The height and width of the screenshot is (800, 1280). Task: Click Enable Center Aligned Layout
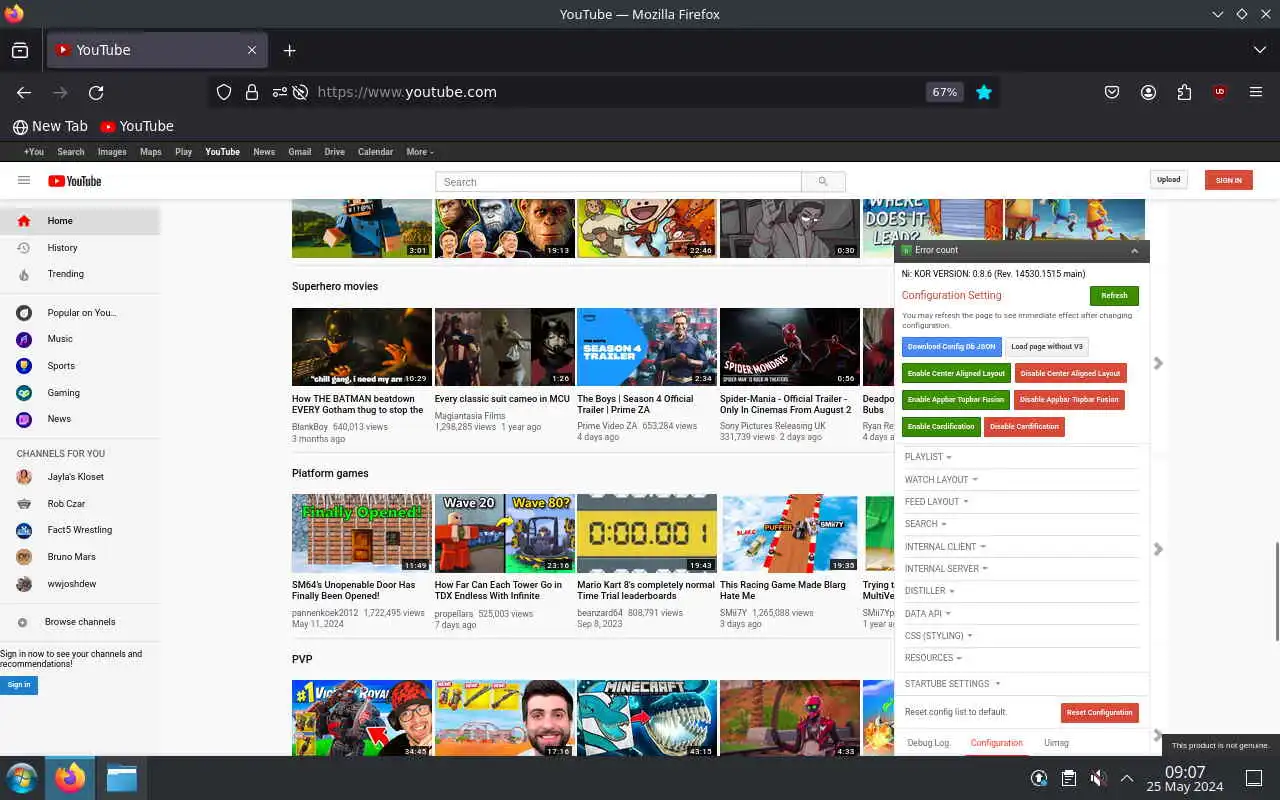coord(956,373)
